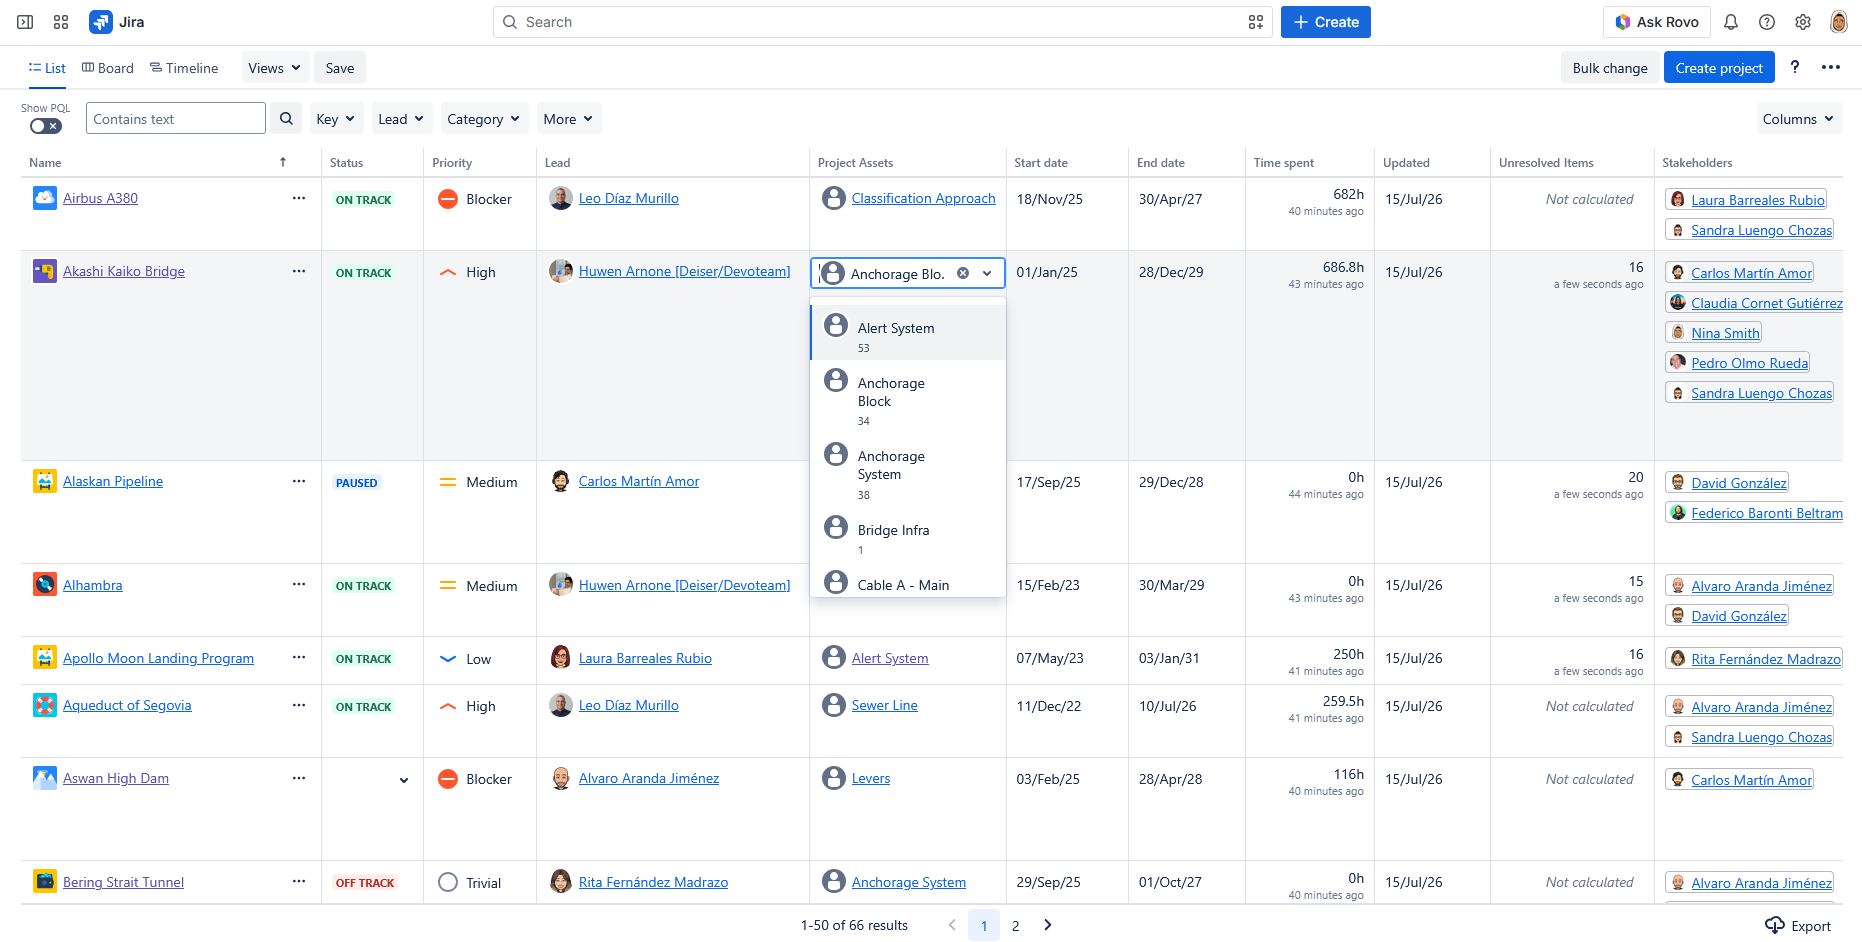
Task: Open settings gear icon
Action: (x=1803, y=22)
